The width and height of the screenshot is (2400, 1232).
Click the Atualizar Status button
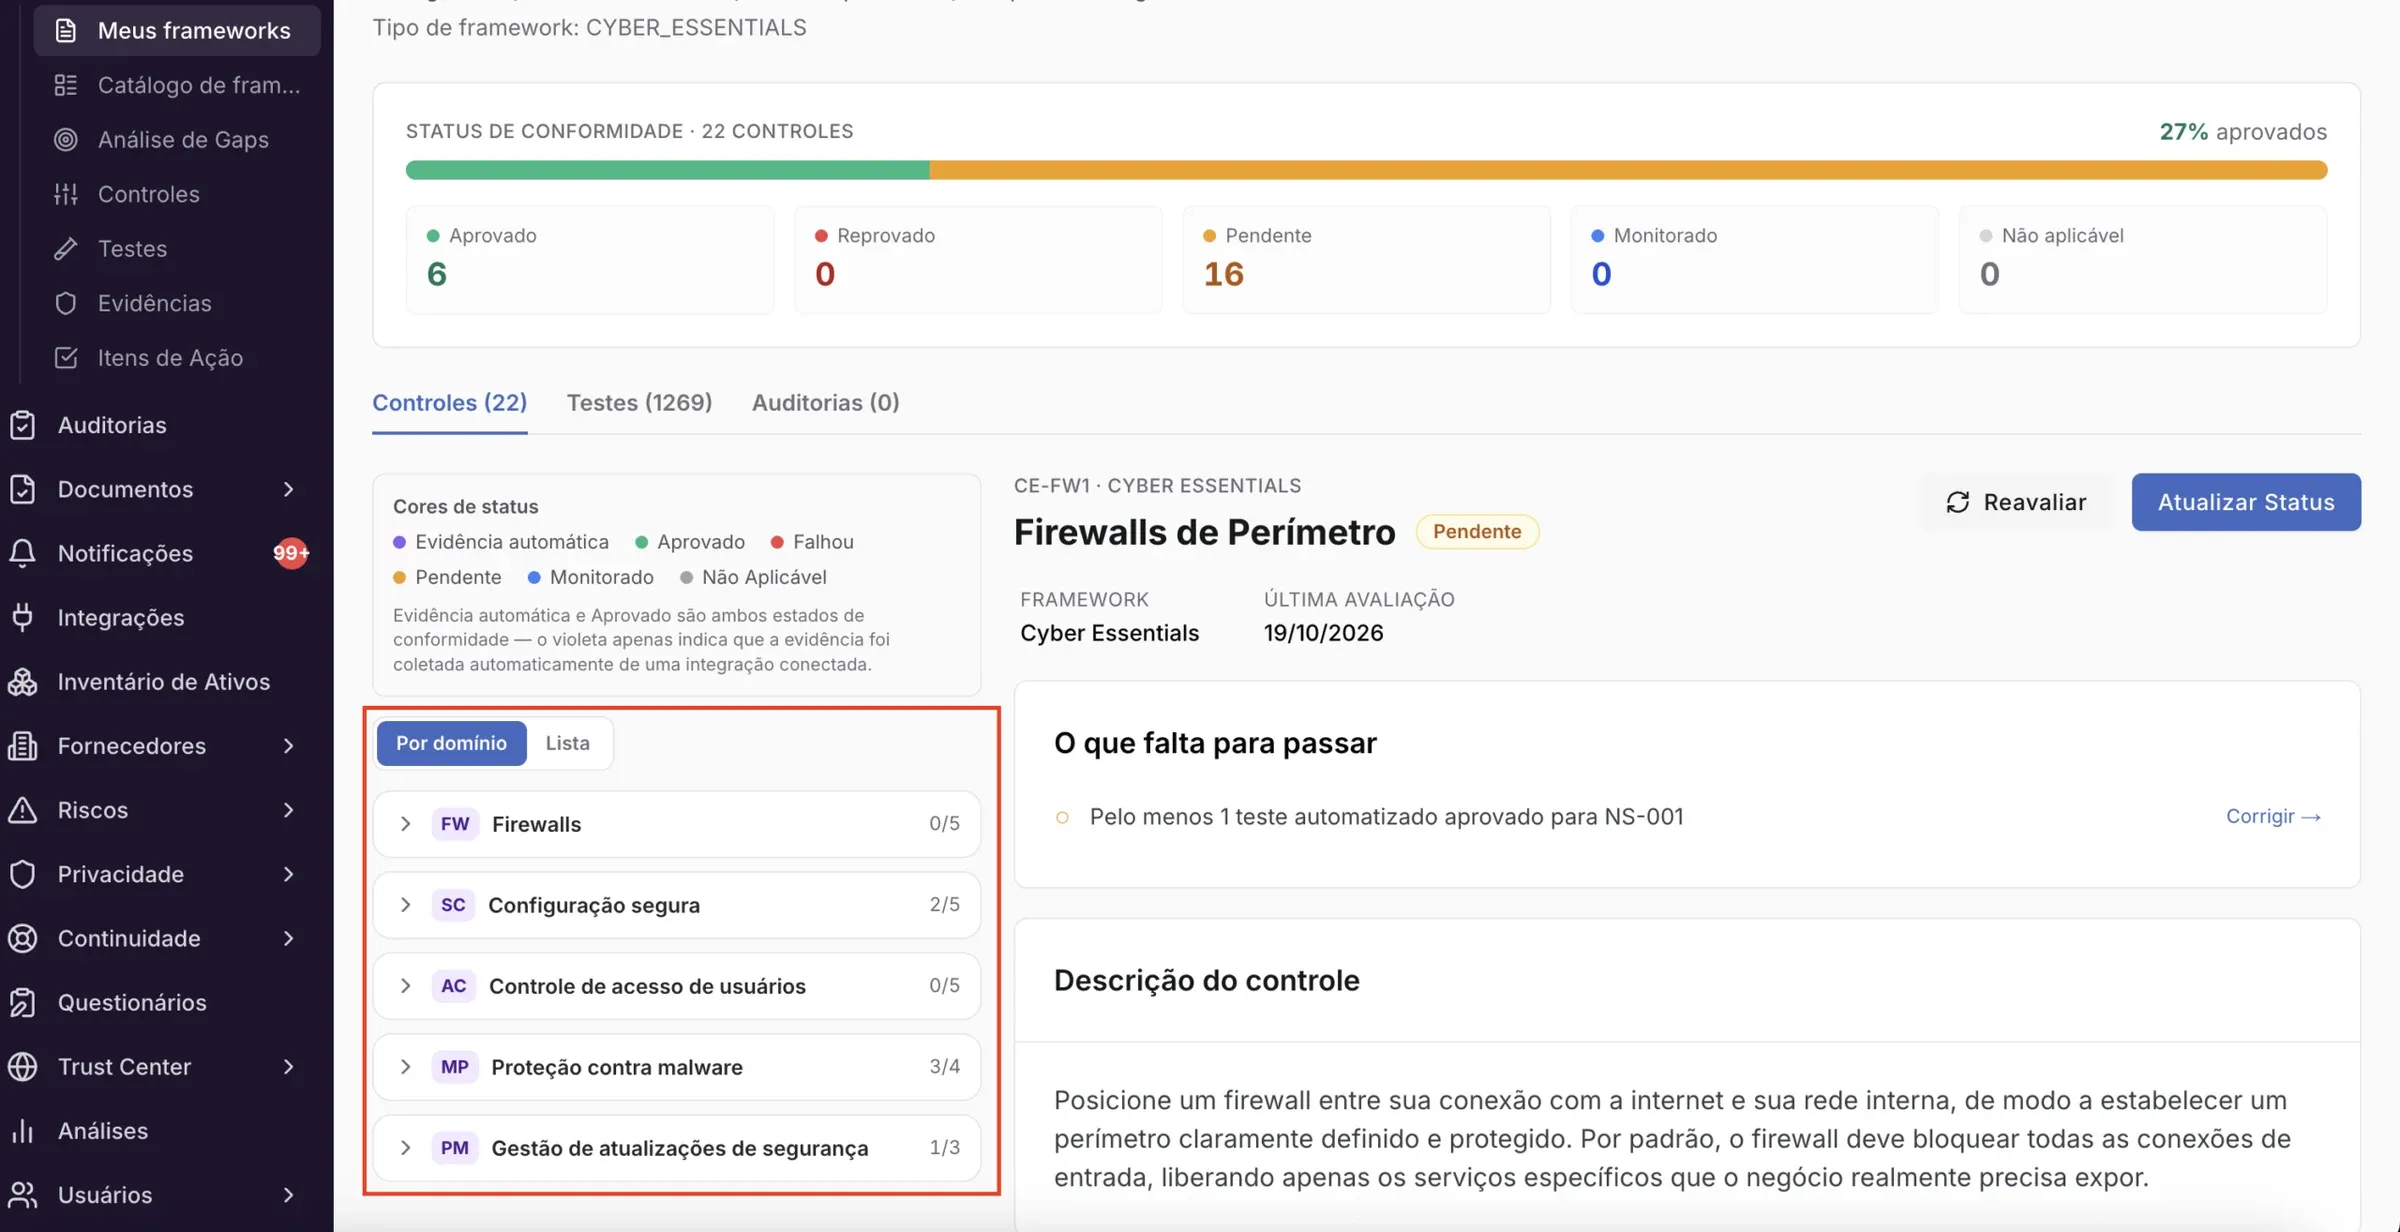(2246, 502)
